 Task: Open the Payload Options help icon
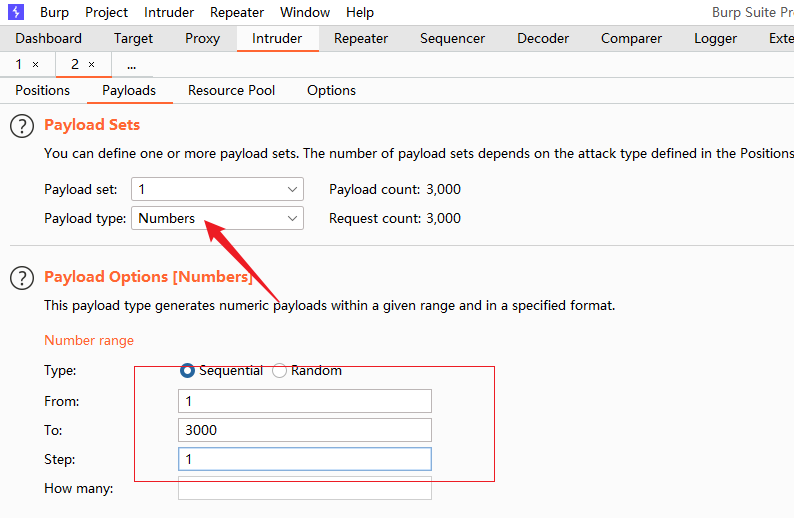tap(22, 277)
